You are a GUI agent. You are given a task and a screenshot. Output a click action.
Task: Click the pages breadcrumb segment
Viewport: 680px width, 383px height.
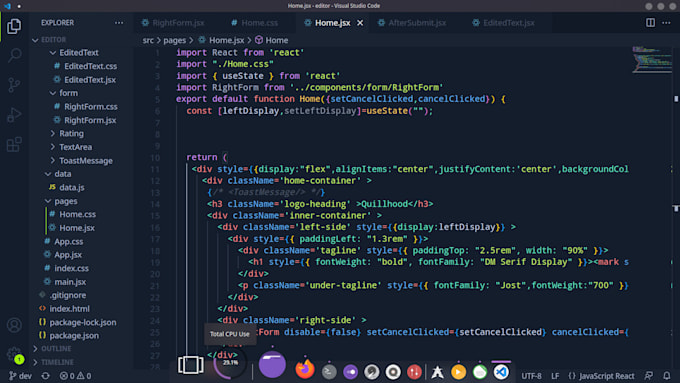point(174,40)
